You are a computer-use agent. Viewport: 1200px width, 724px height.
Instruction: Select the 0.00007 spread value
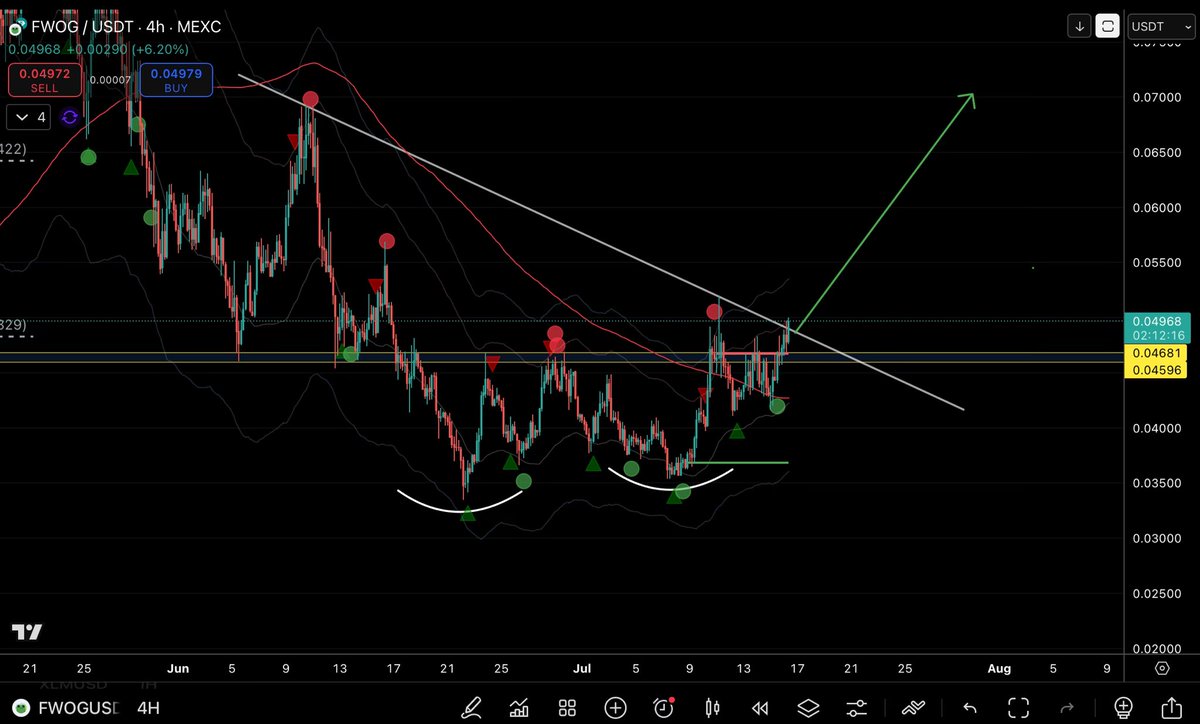(x=110, y=80)
